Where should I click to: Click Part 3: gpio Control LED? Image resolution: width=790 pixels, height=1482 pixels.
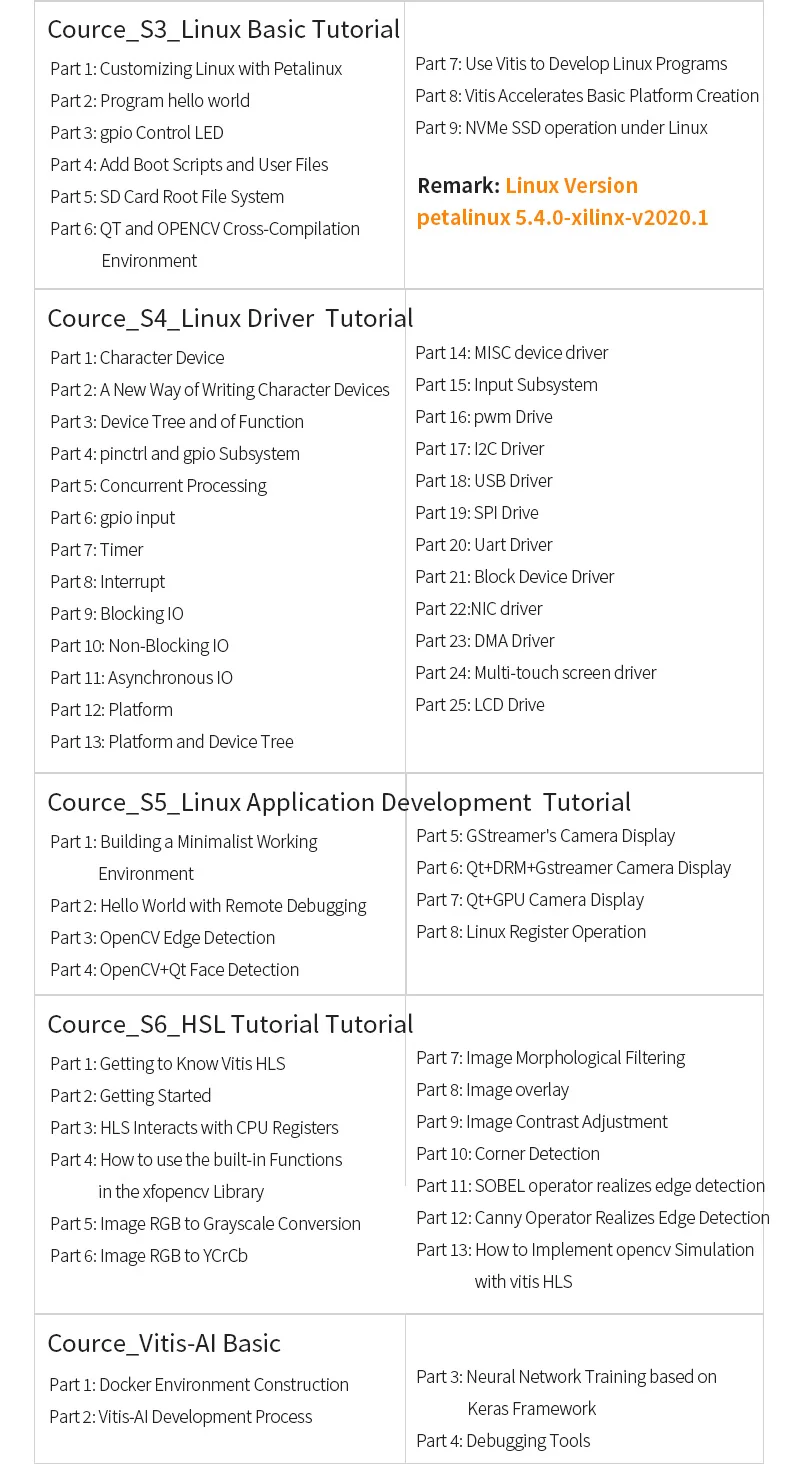(x=137, y=133)
